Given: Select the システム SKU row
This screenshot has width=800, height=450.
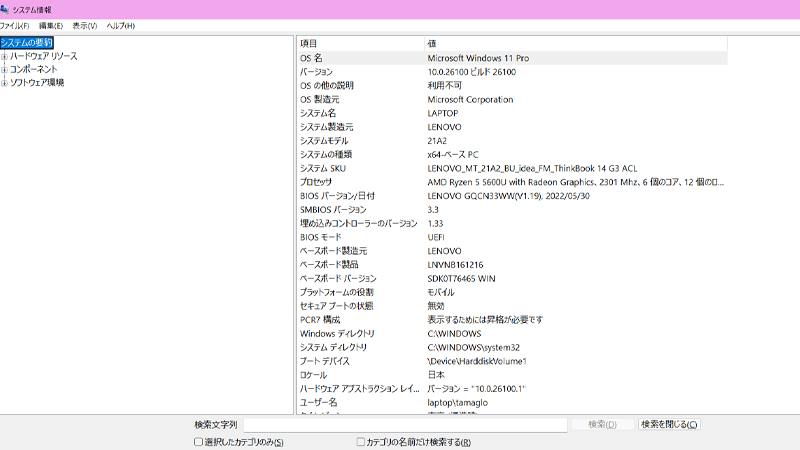Looking at the screenshot, I should (x=512, y=168).
